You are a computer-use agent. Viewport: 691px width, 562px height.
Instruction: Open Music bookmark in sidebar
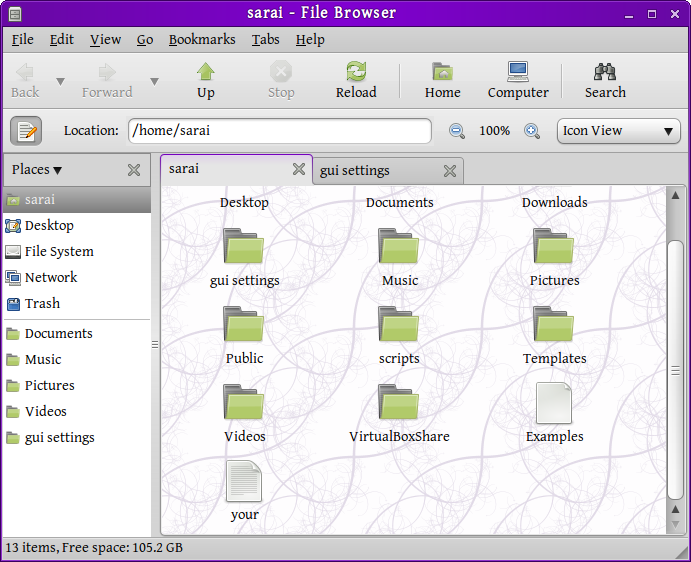pos(77,360)
